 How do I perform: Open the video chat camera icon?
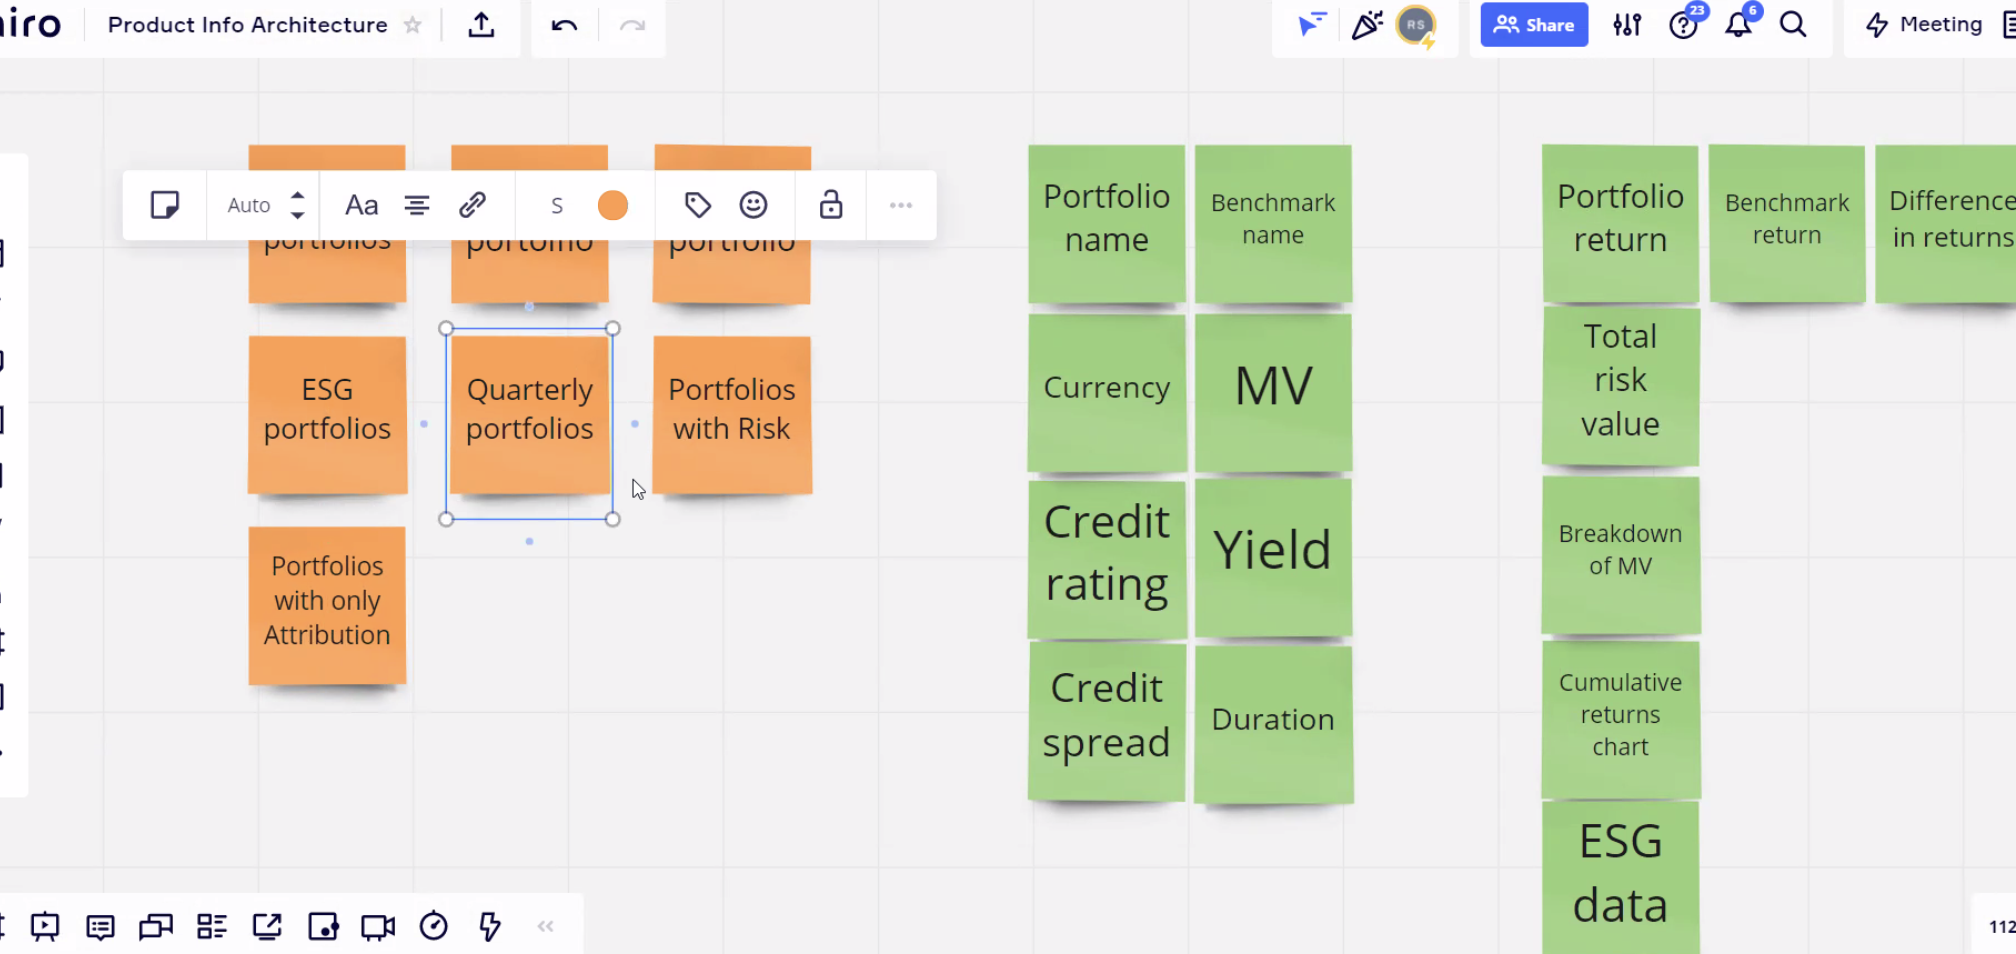pyautogui.click(x=378, y=927)
